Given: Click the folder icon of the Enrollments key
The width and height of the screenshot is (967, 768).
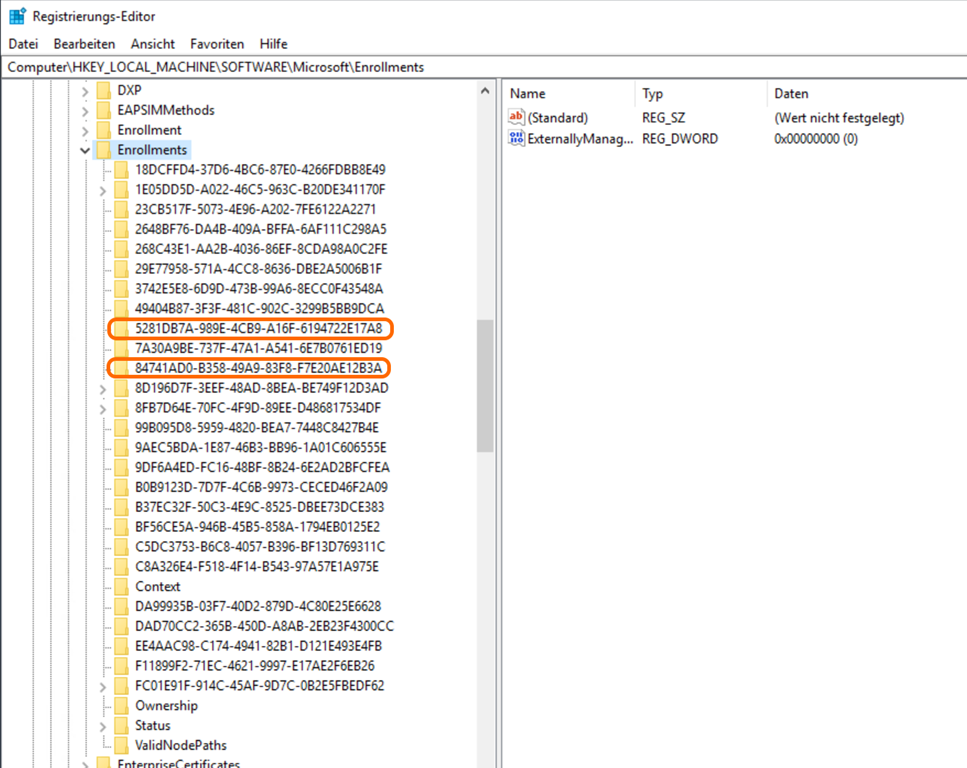Looking at the screenshot, I should coord(103,150).
